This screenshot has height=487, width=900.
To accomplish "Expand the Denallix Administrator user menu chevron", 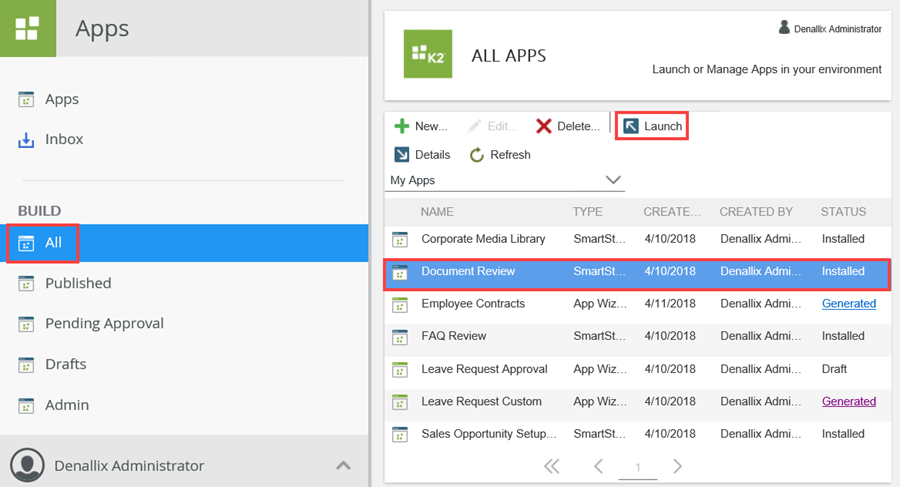I will click(x=343, y=465).
